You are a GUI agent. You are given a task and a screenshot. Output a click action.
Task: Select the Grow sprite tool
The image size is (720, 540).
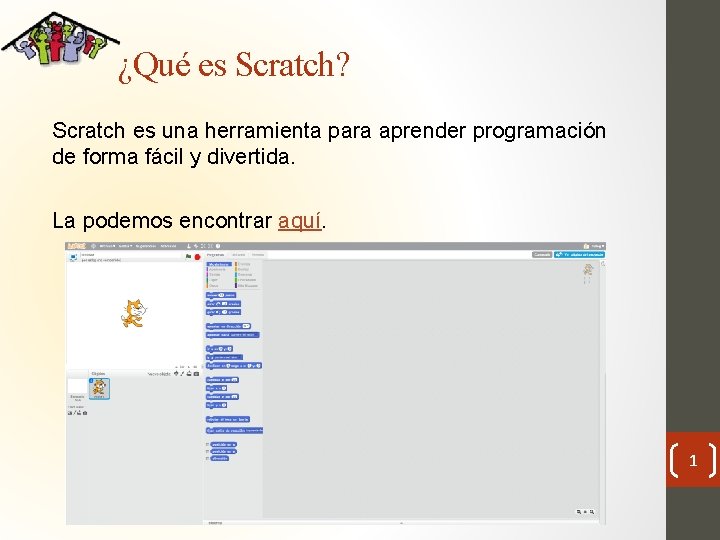(203, 246)
